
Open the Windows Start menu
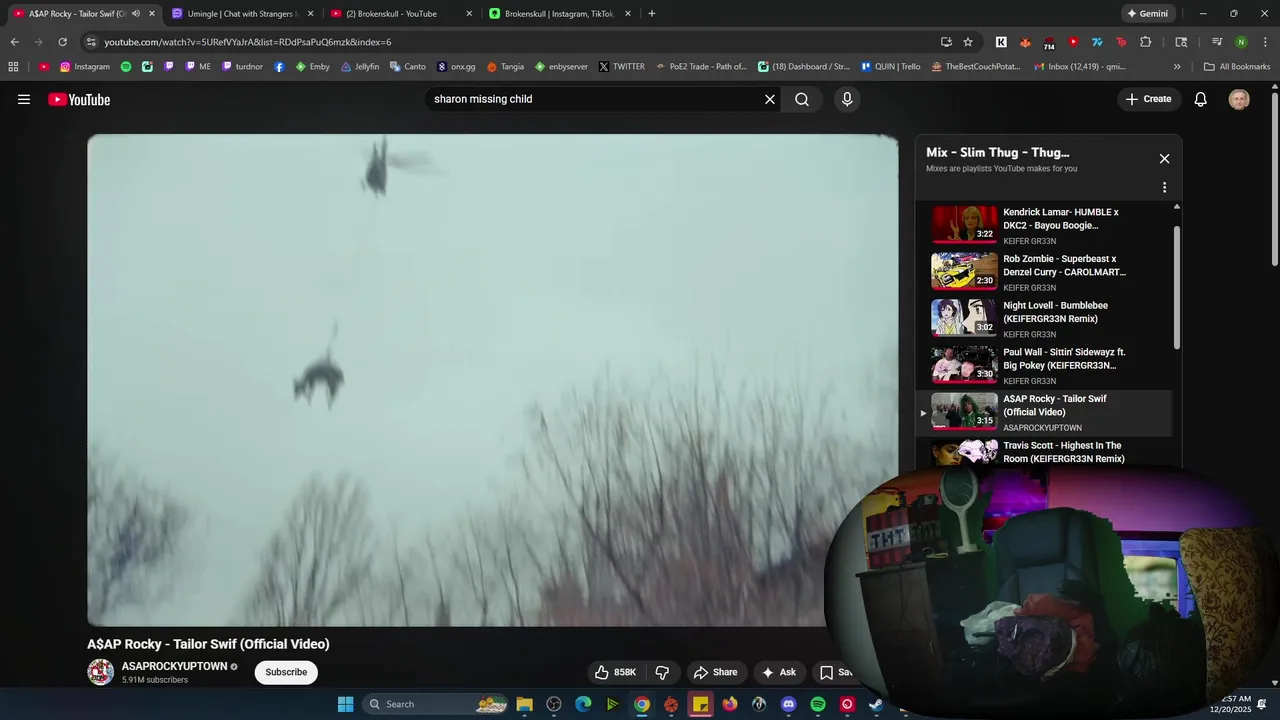pyautogui.click(x=345, y=704)
